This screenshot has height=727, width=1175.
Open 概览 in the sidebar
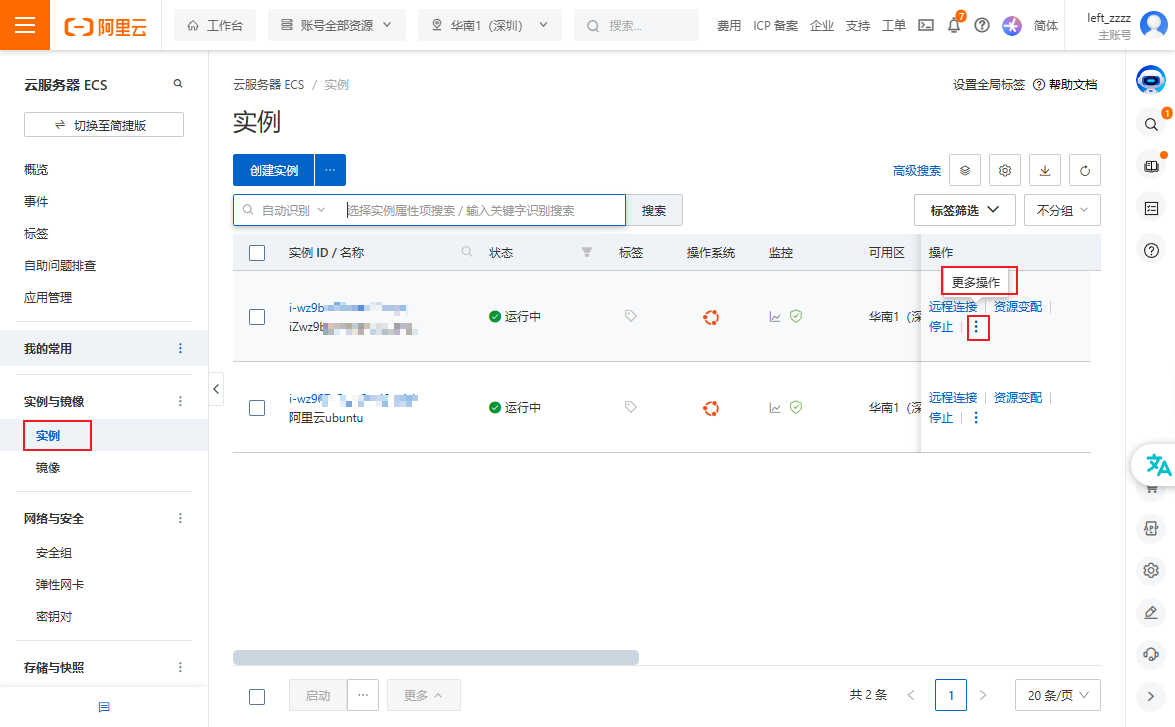pyautogui.click(x=36, y=169)
